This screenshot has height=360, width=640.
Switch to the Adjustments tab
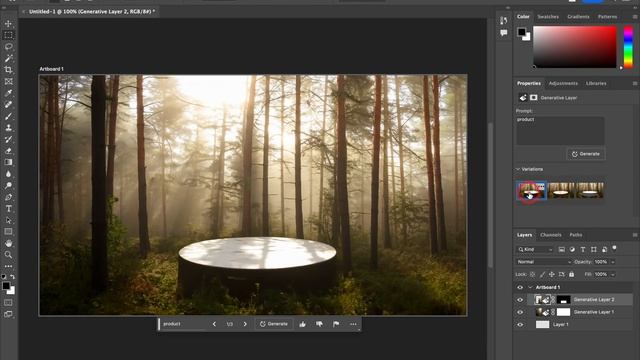(563, 83)
